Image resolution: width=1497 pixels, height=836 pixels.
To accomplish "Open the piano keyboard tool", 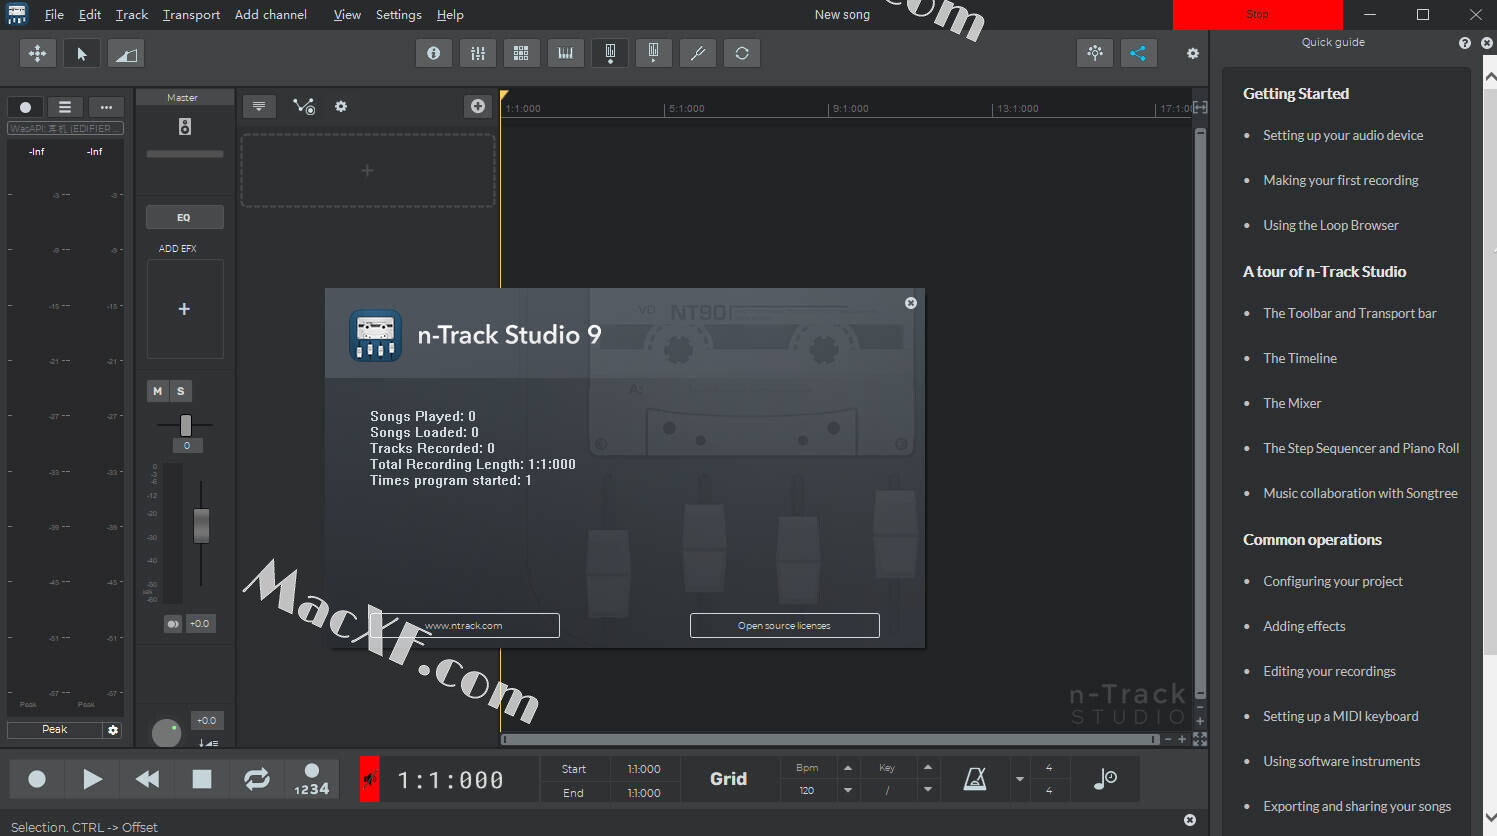I will tap(565, 53).
